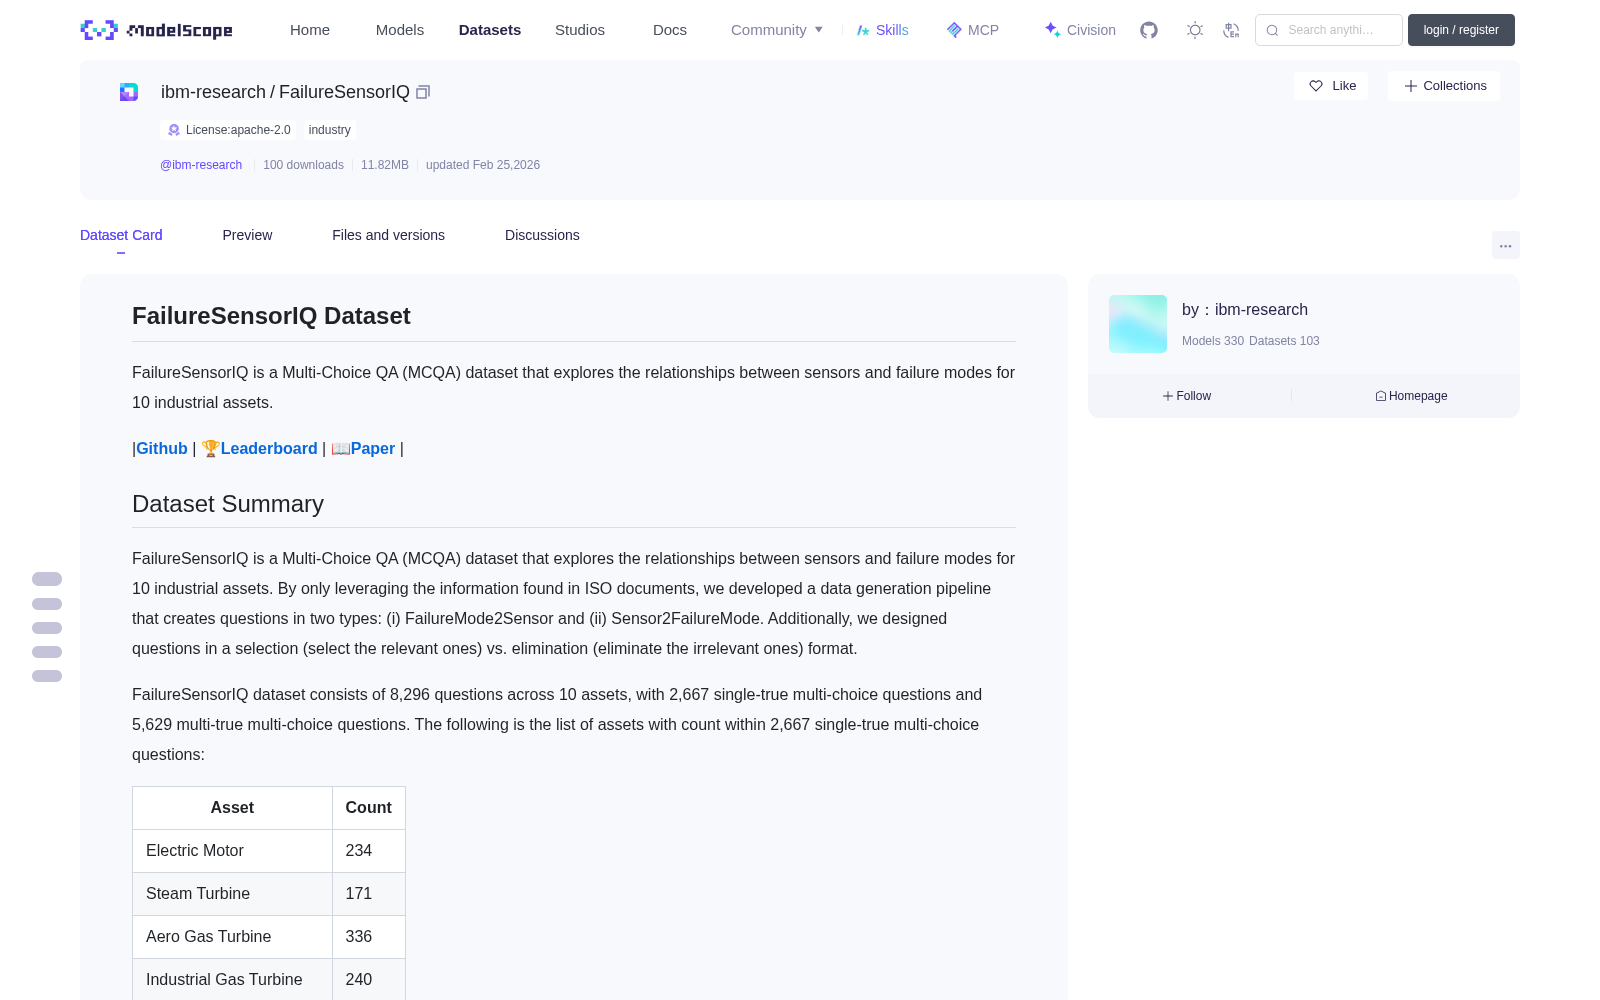The width and height of the screenshot is (1600, 1000).
Task: Toggle the light/dark theme sun icon
Action: 1195,30
